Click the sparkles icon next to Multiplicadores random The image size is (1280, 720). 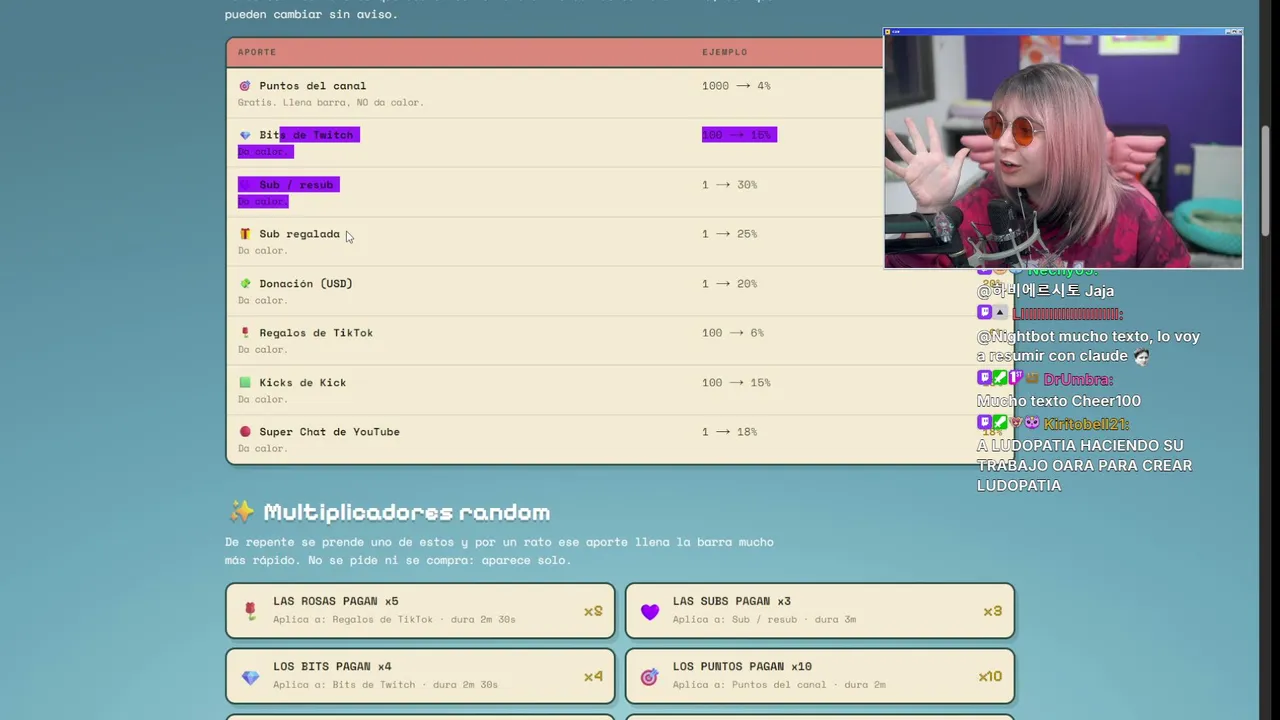(x=241, y=512)
